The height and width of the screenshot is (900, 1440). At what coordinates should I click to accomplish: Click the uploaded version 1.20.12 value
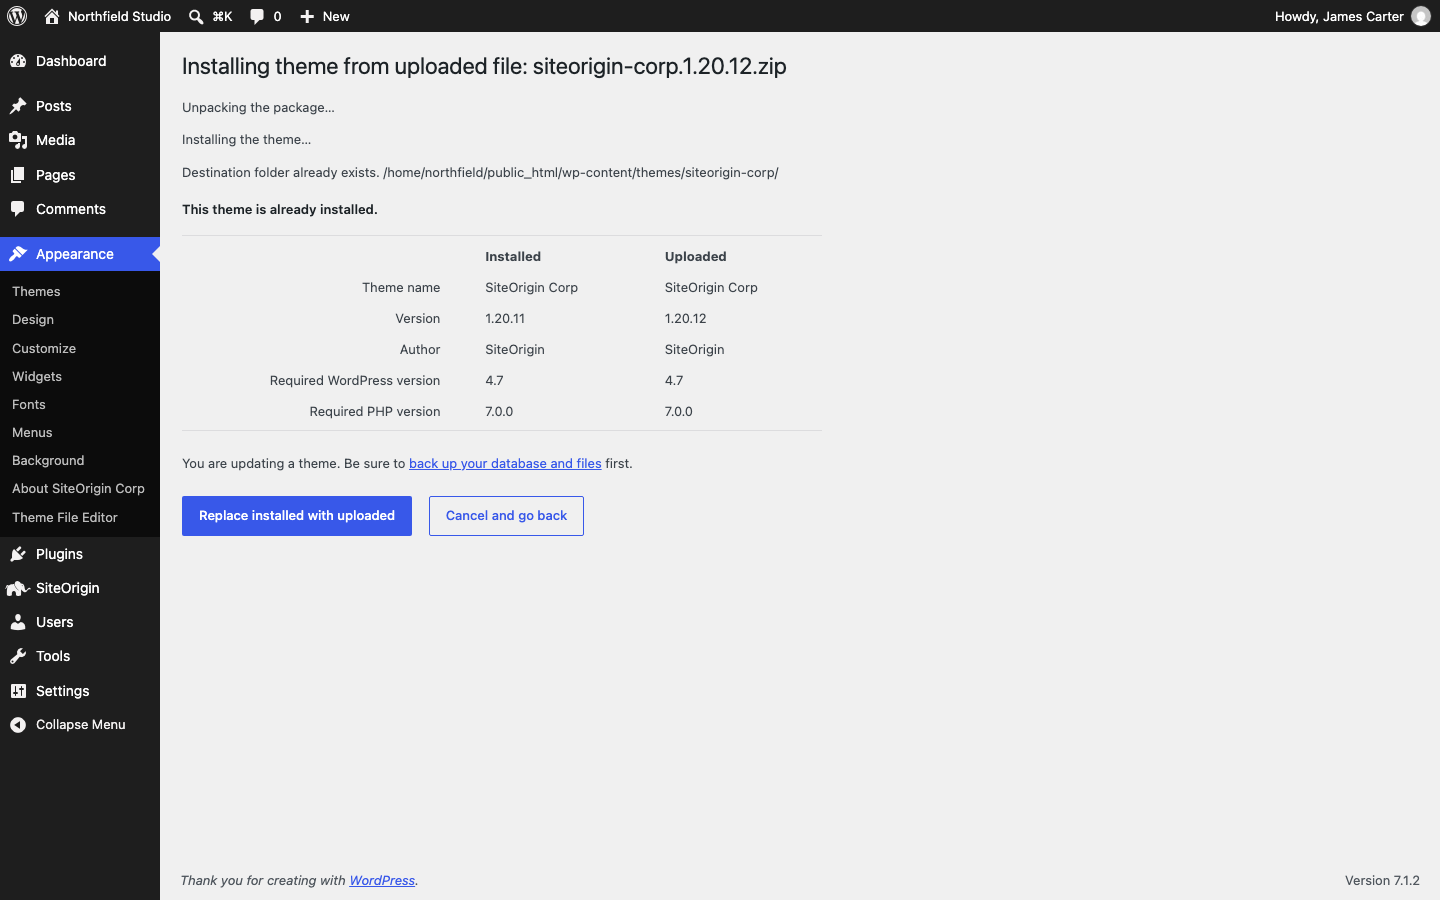[686, 318]
